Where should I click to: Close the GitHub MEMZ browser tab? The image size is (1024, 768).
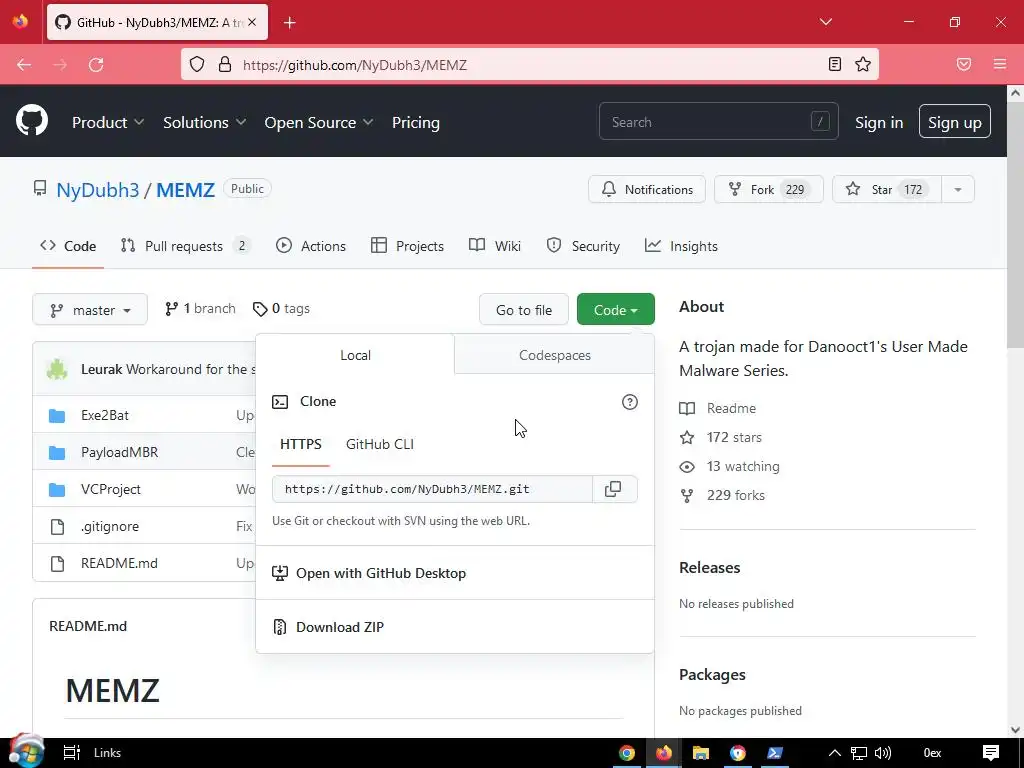click(252, 22)
